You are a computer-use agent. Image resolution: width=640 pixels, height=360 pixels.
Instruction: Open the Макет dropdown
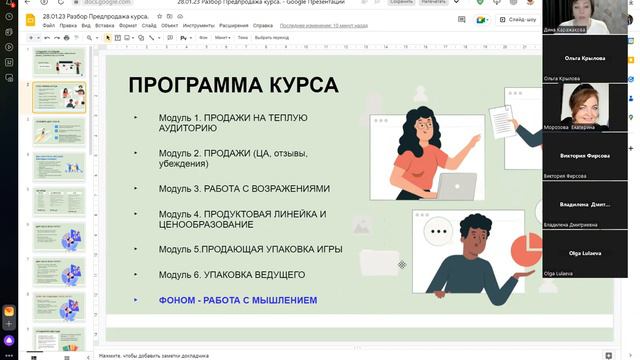pos(222,38)
